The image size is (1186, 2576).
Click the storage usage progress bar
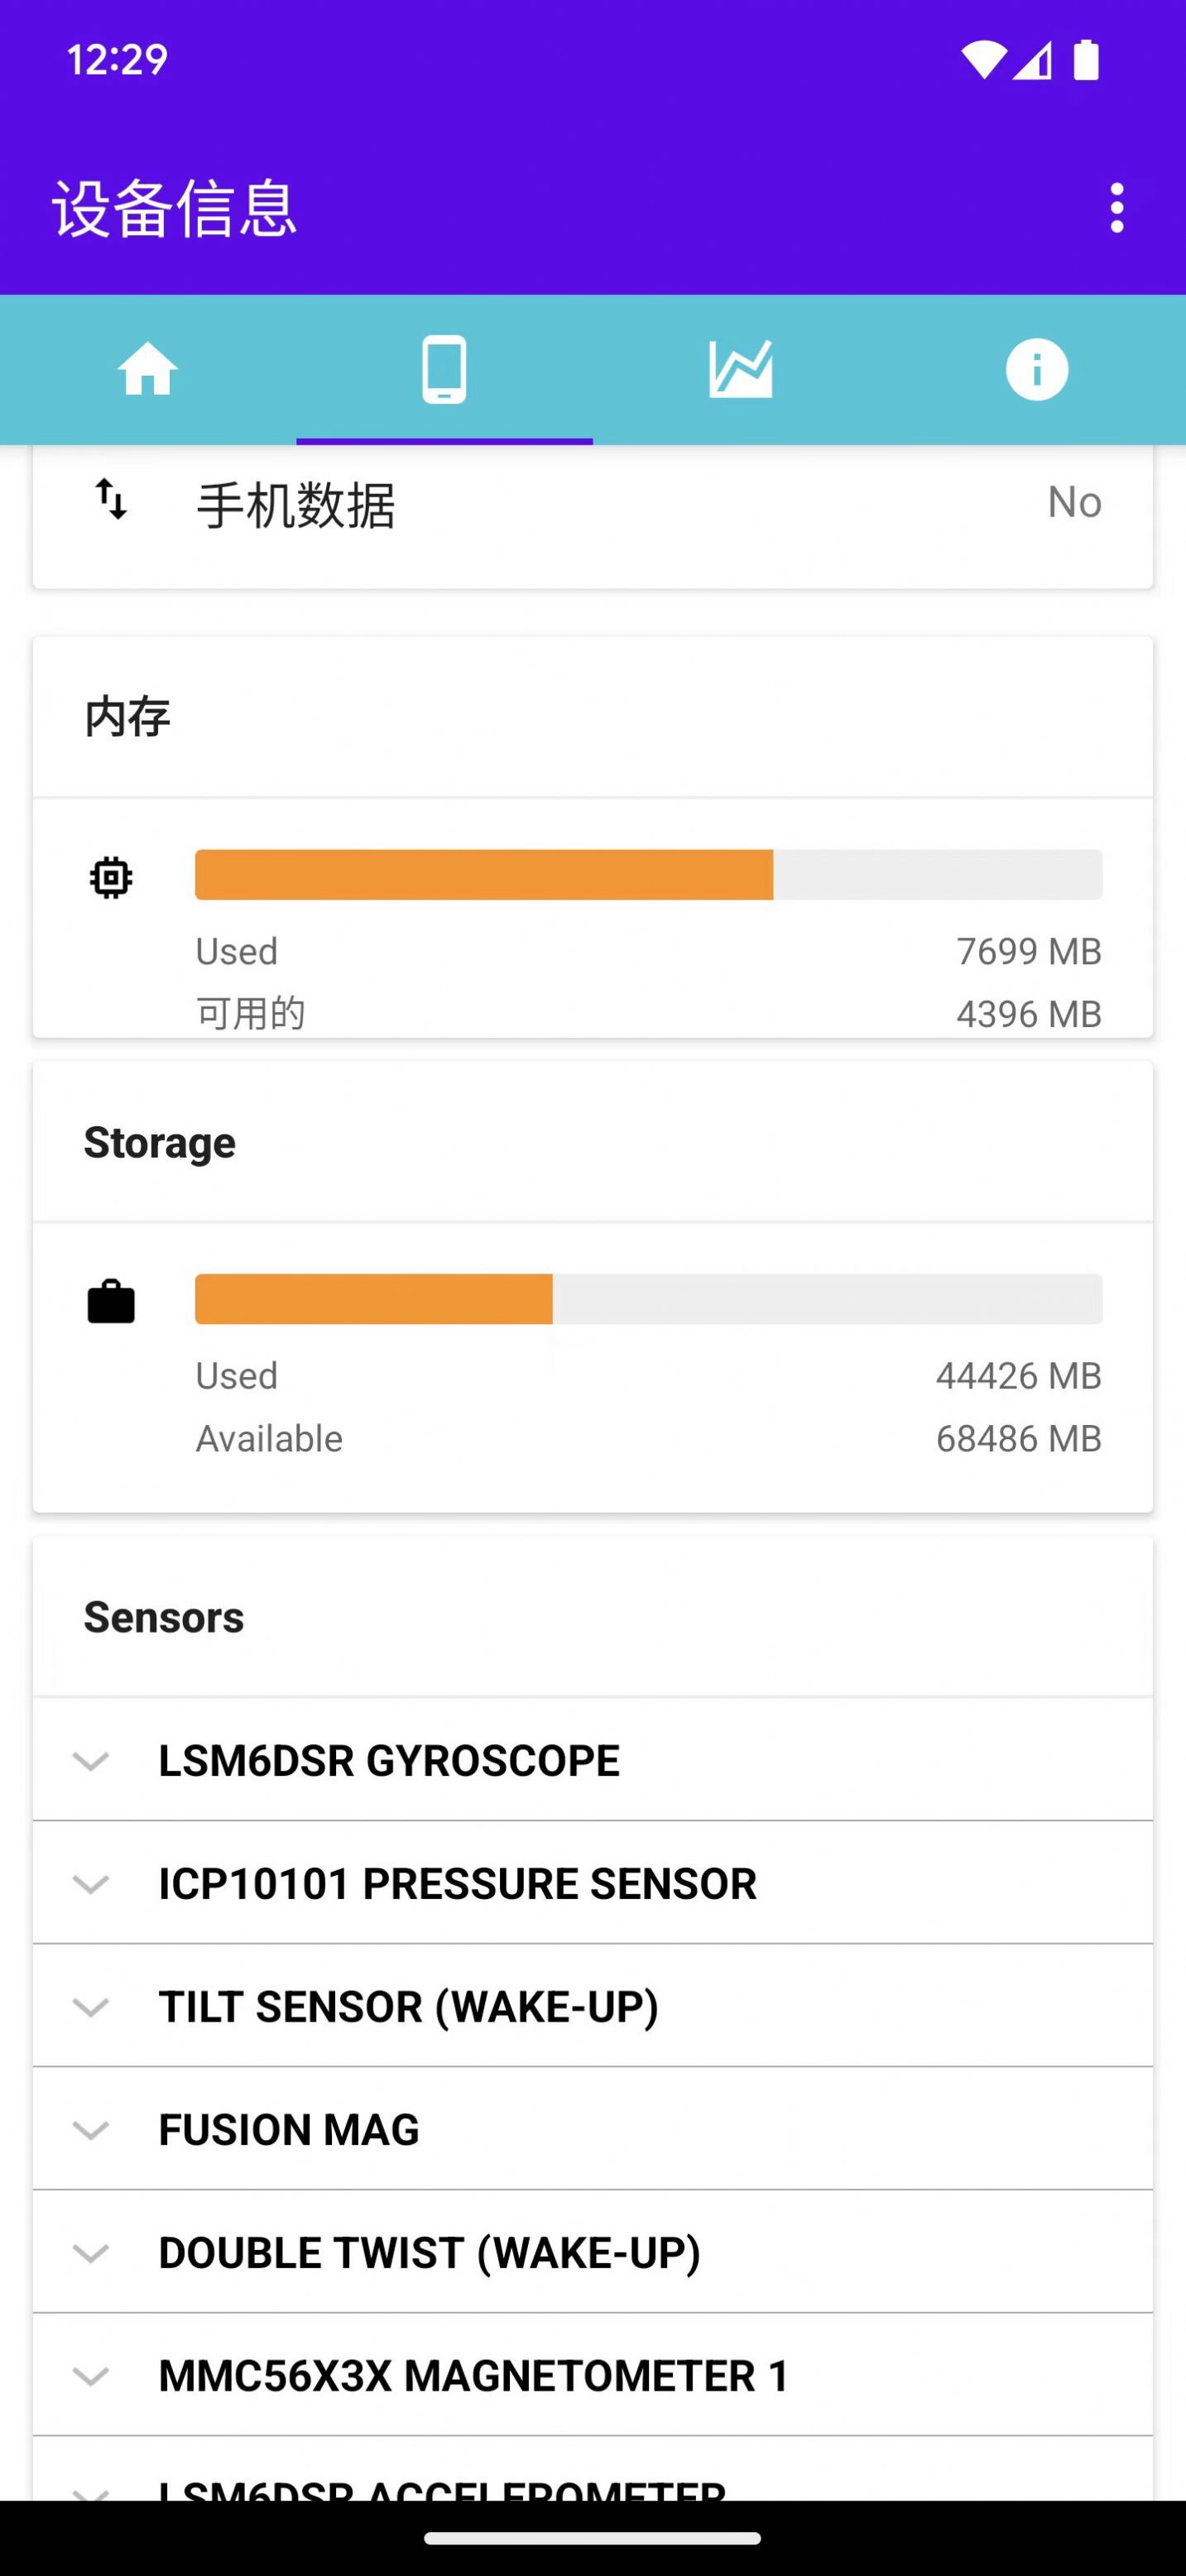pos(648,1299)
